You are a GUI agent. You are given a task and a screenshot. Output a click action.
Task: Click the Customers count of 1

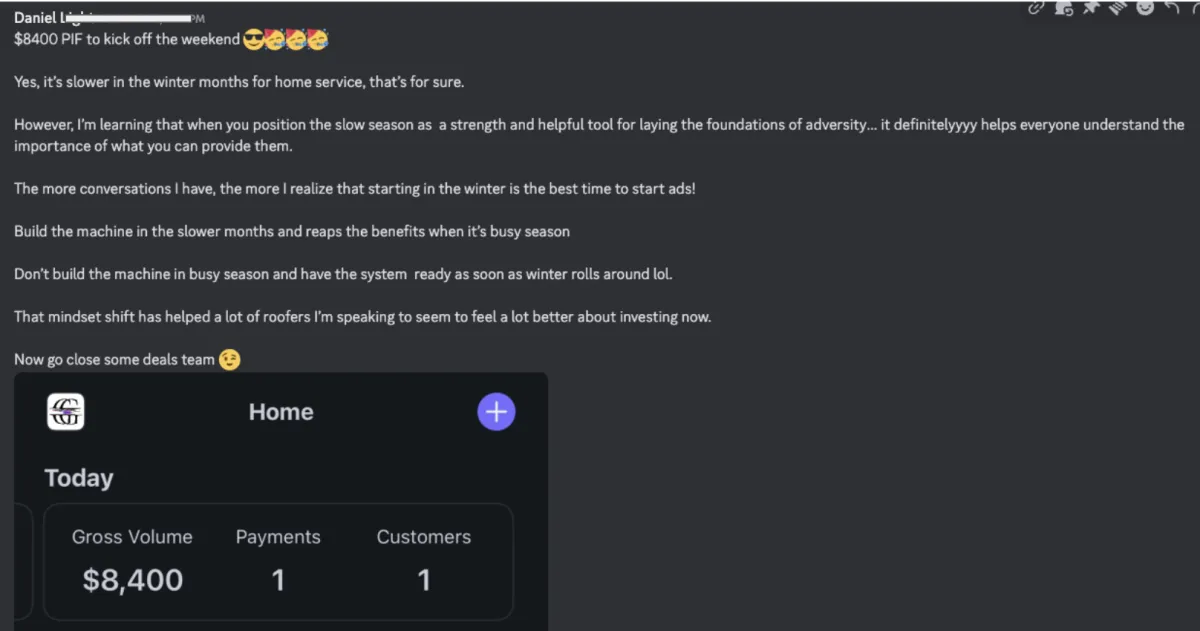click(424, 580)
